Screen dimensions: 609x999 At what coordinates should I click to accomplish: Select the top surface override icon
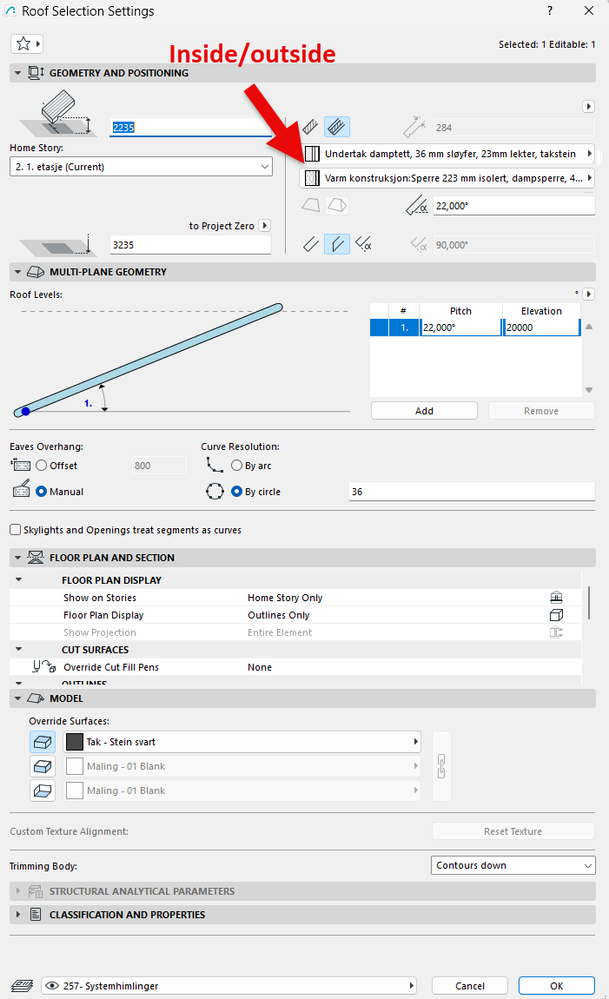click(x=43, y=742)
